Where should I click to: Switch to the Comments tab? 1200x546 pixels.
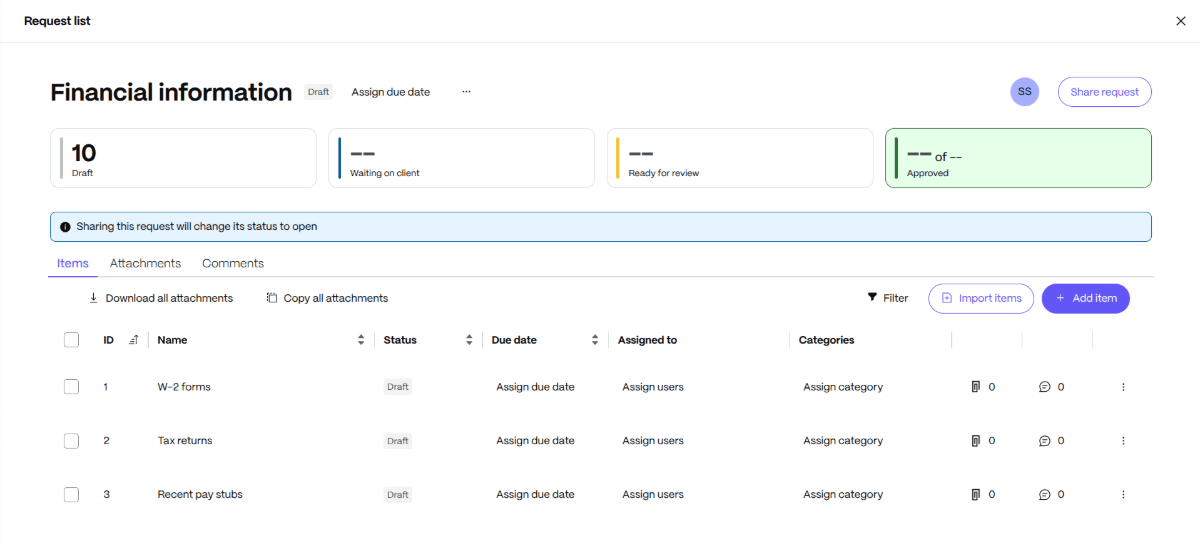(233, 263)
